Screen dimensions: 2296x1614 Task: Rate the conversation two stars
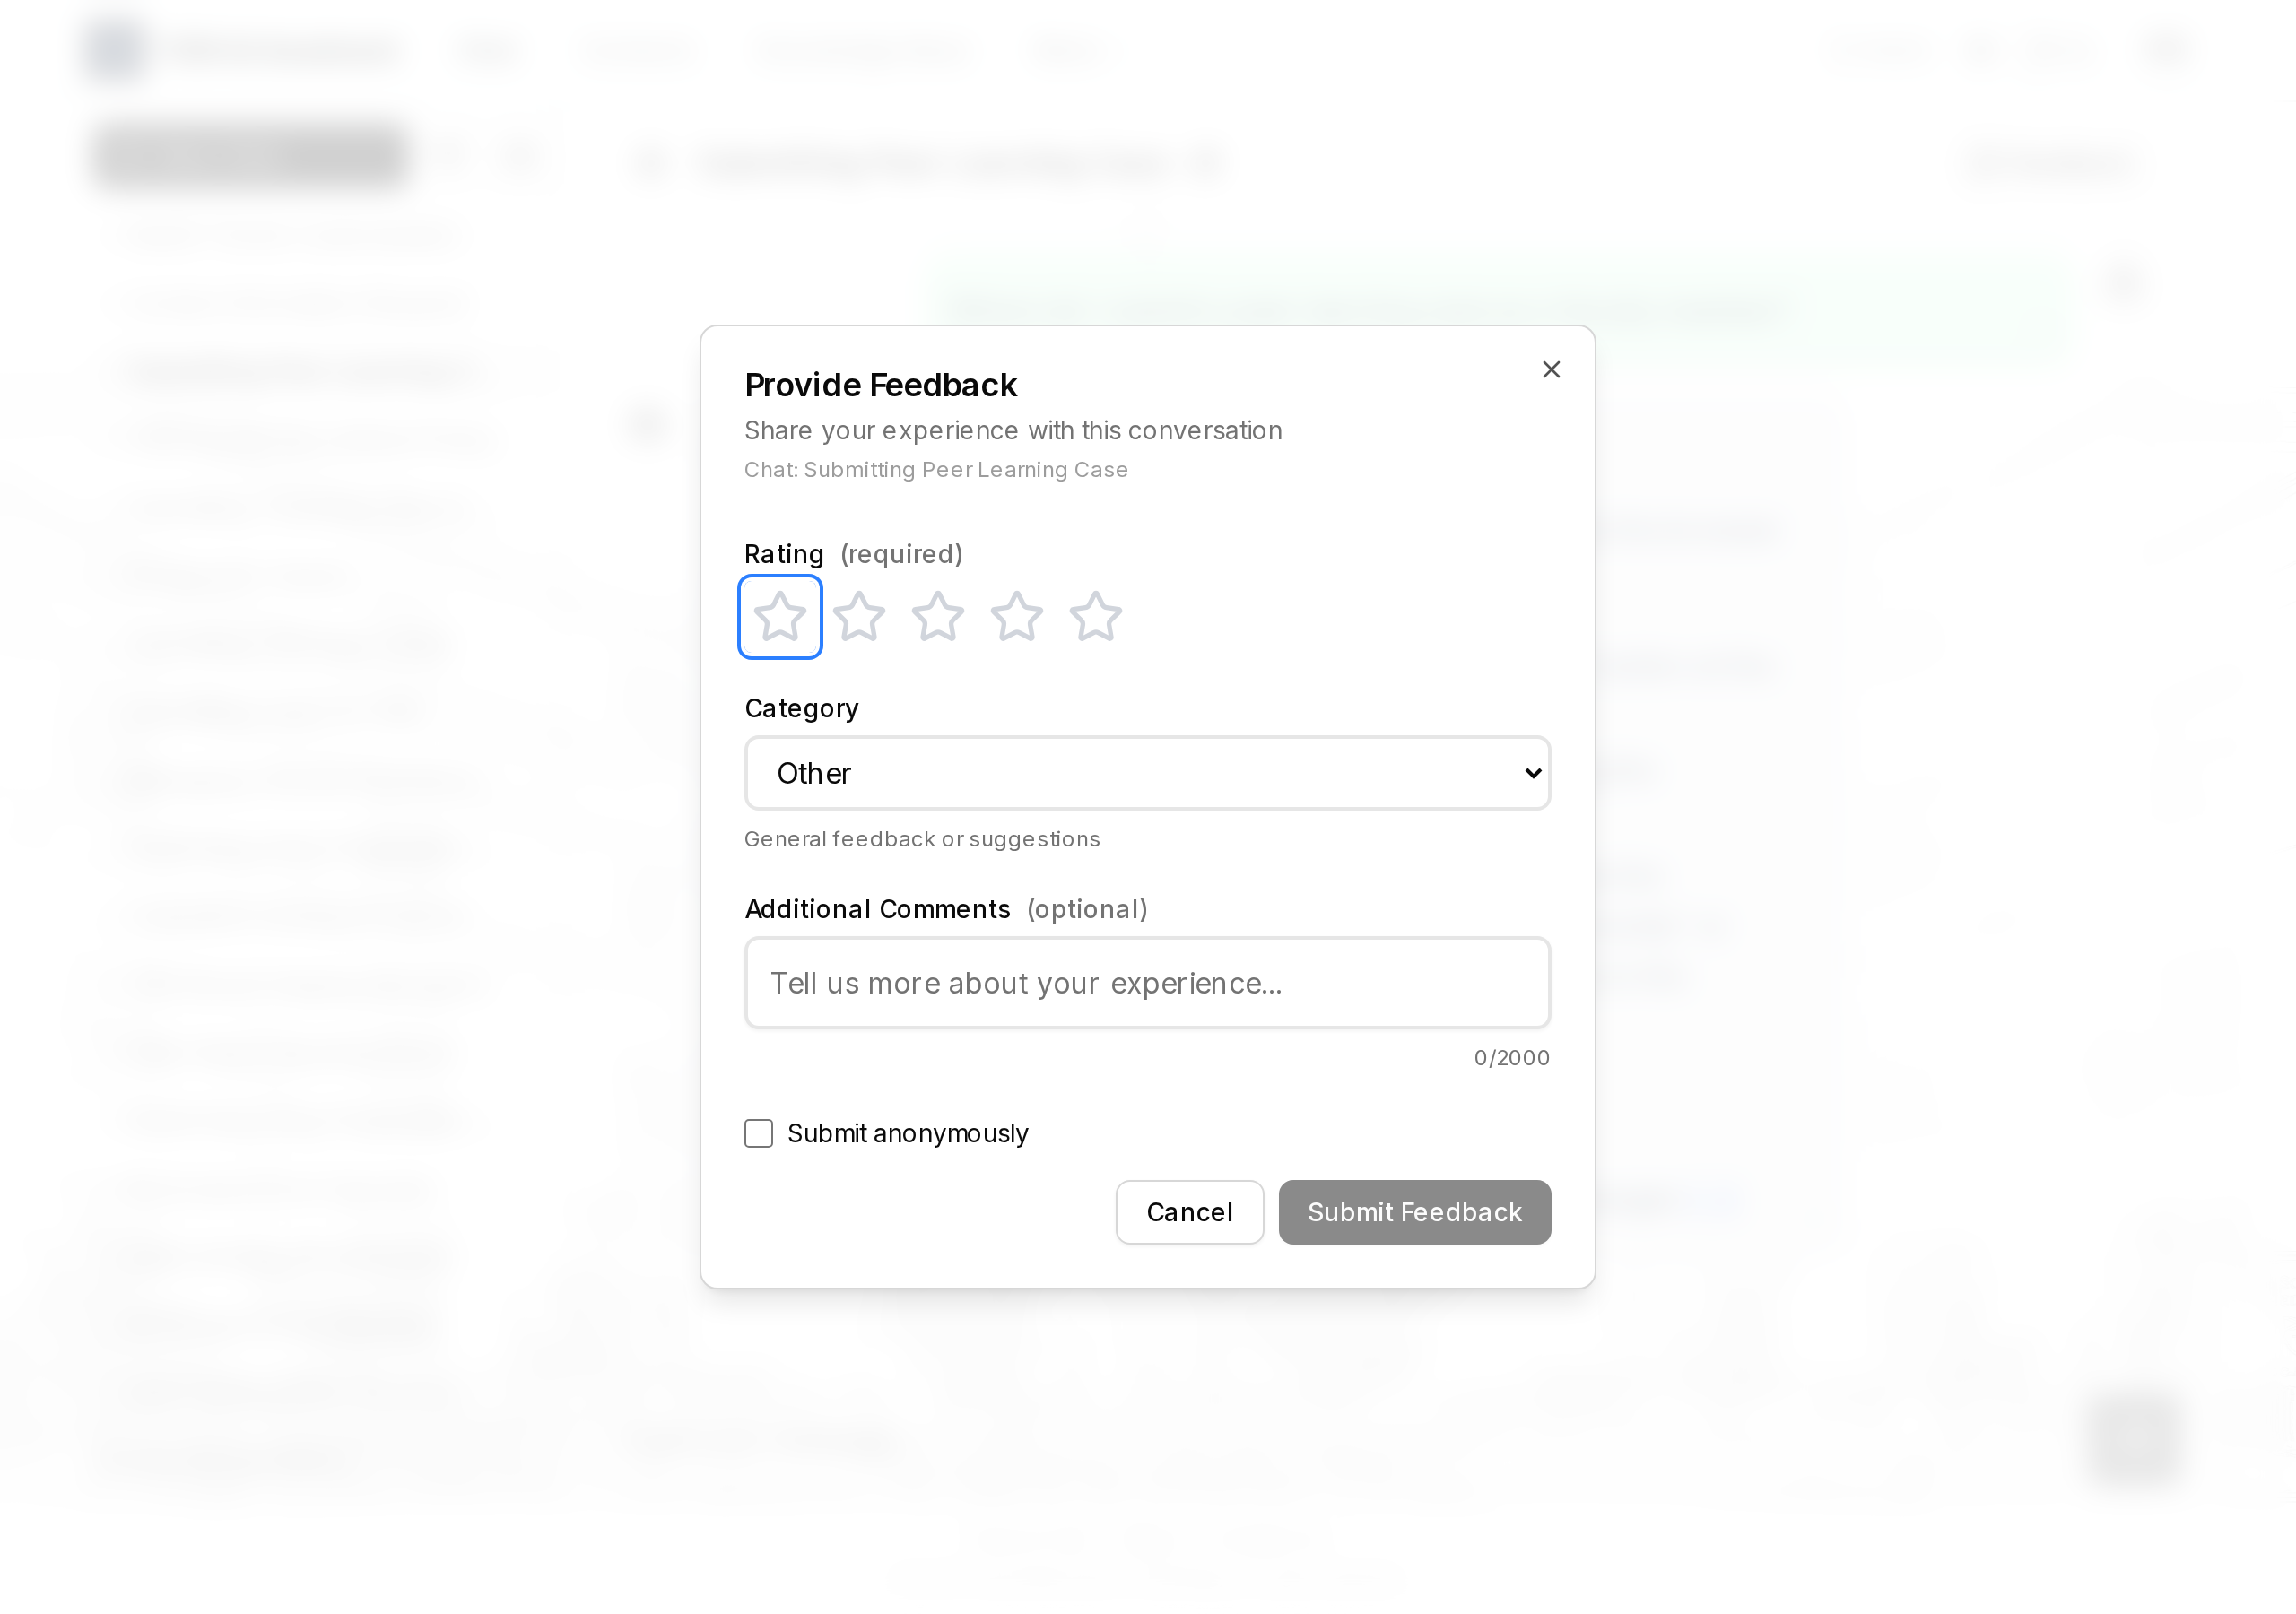pyautogui.click(x=859, y=616)
